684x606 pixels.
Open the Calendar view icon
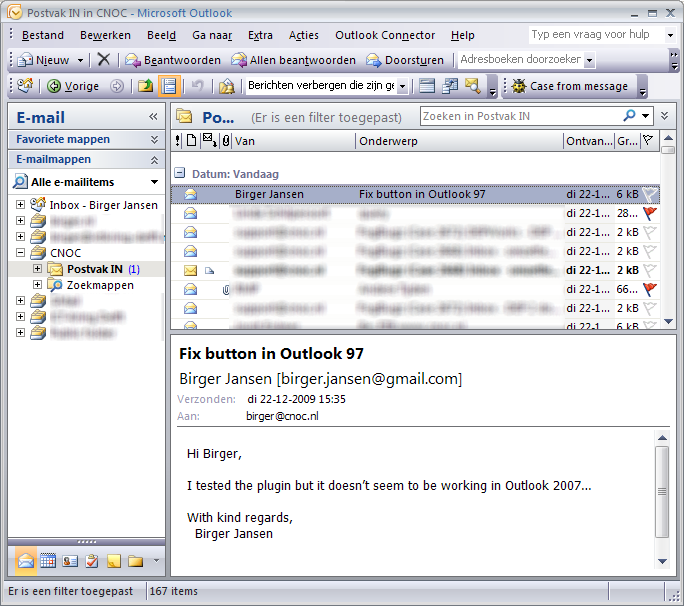point(48,561)
